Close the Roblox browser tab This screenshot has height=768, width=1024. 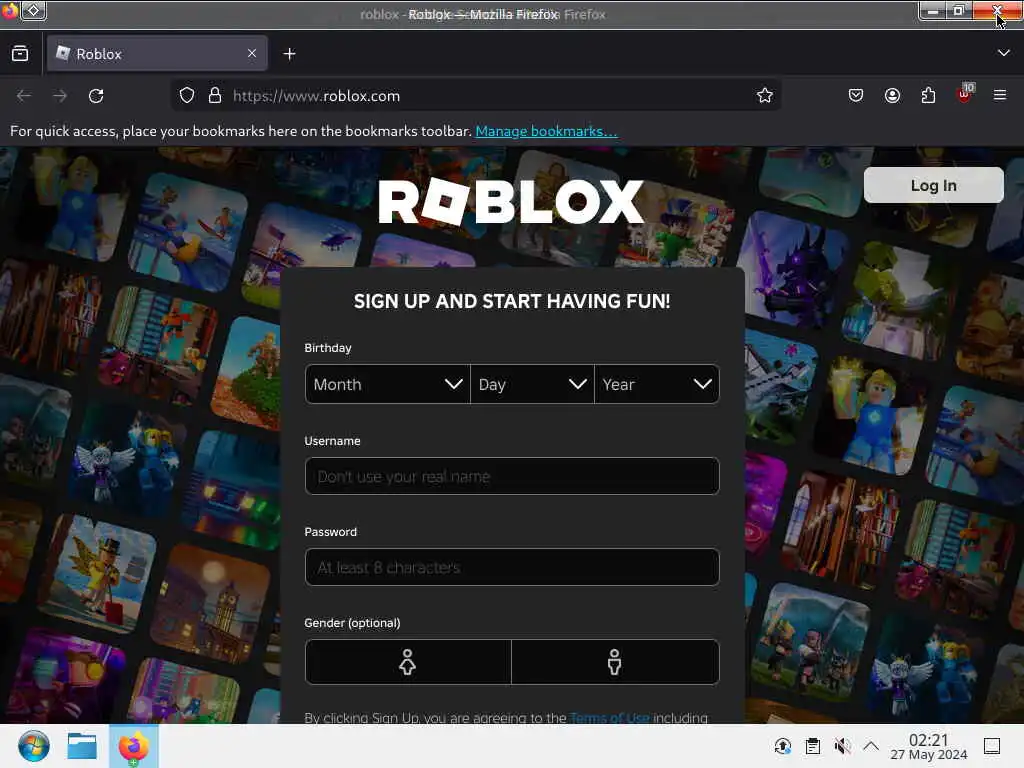252,54
